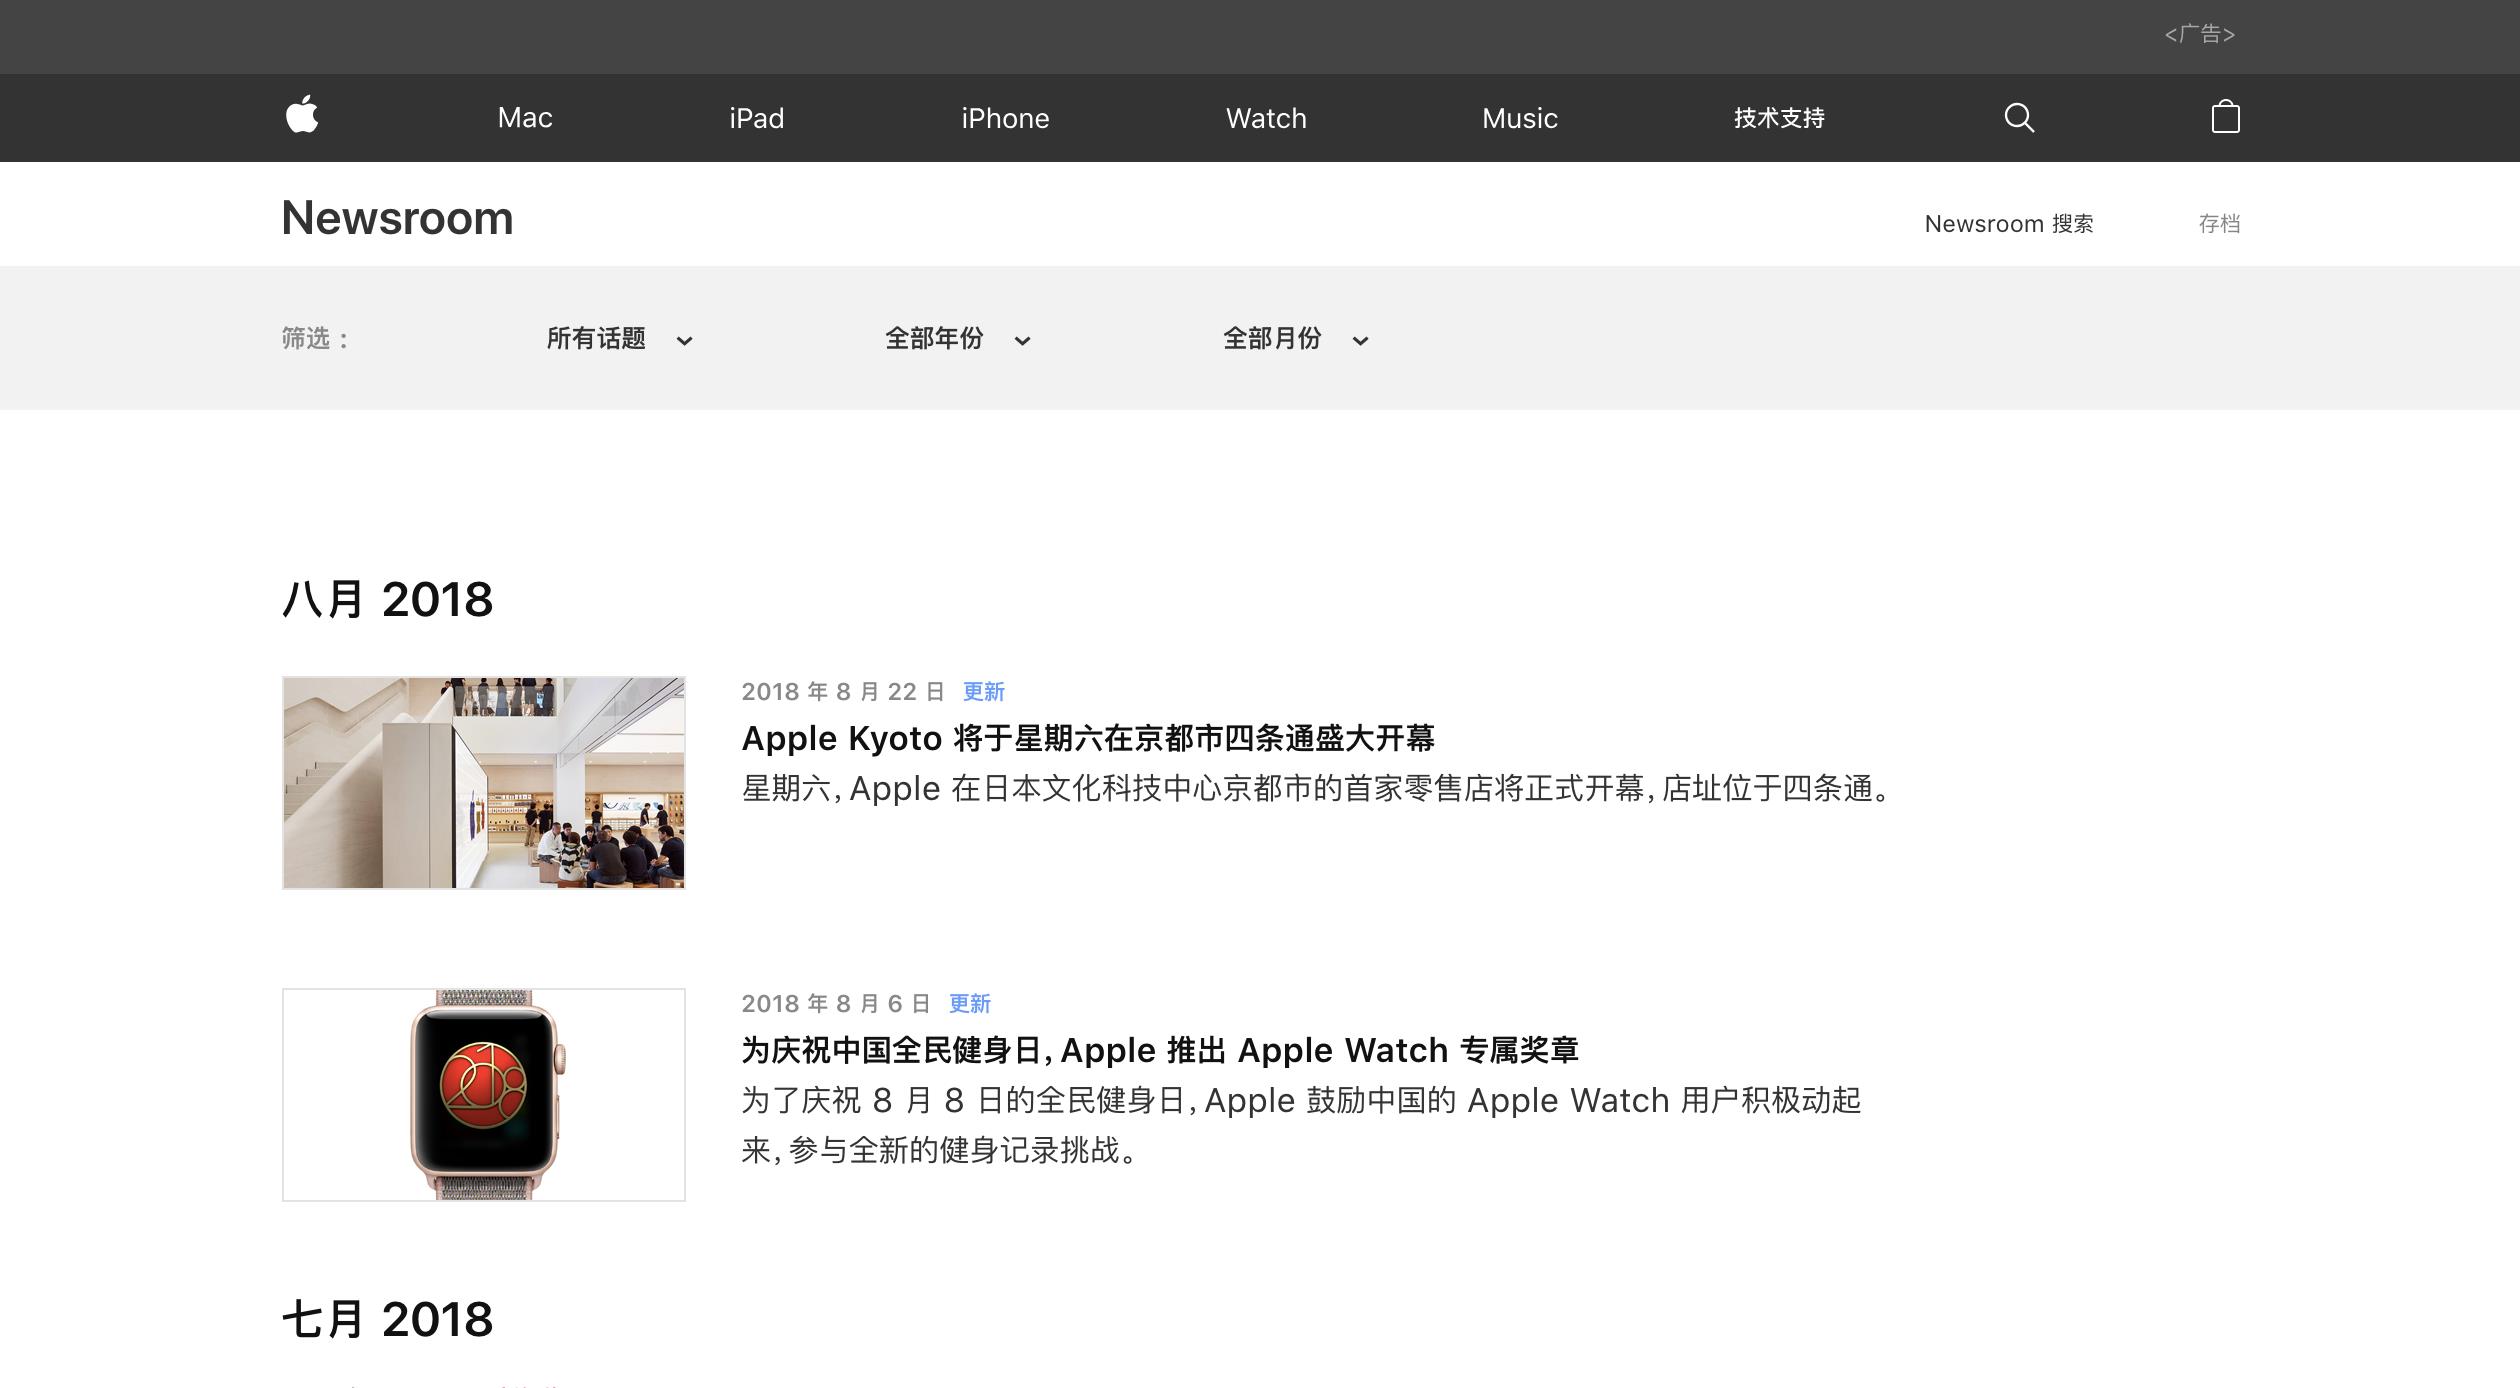This screenshot has height=1388, width=2520.
Task: Click the Apple Kyoto store thumbnail
Action: point(484,783)
